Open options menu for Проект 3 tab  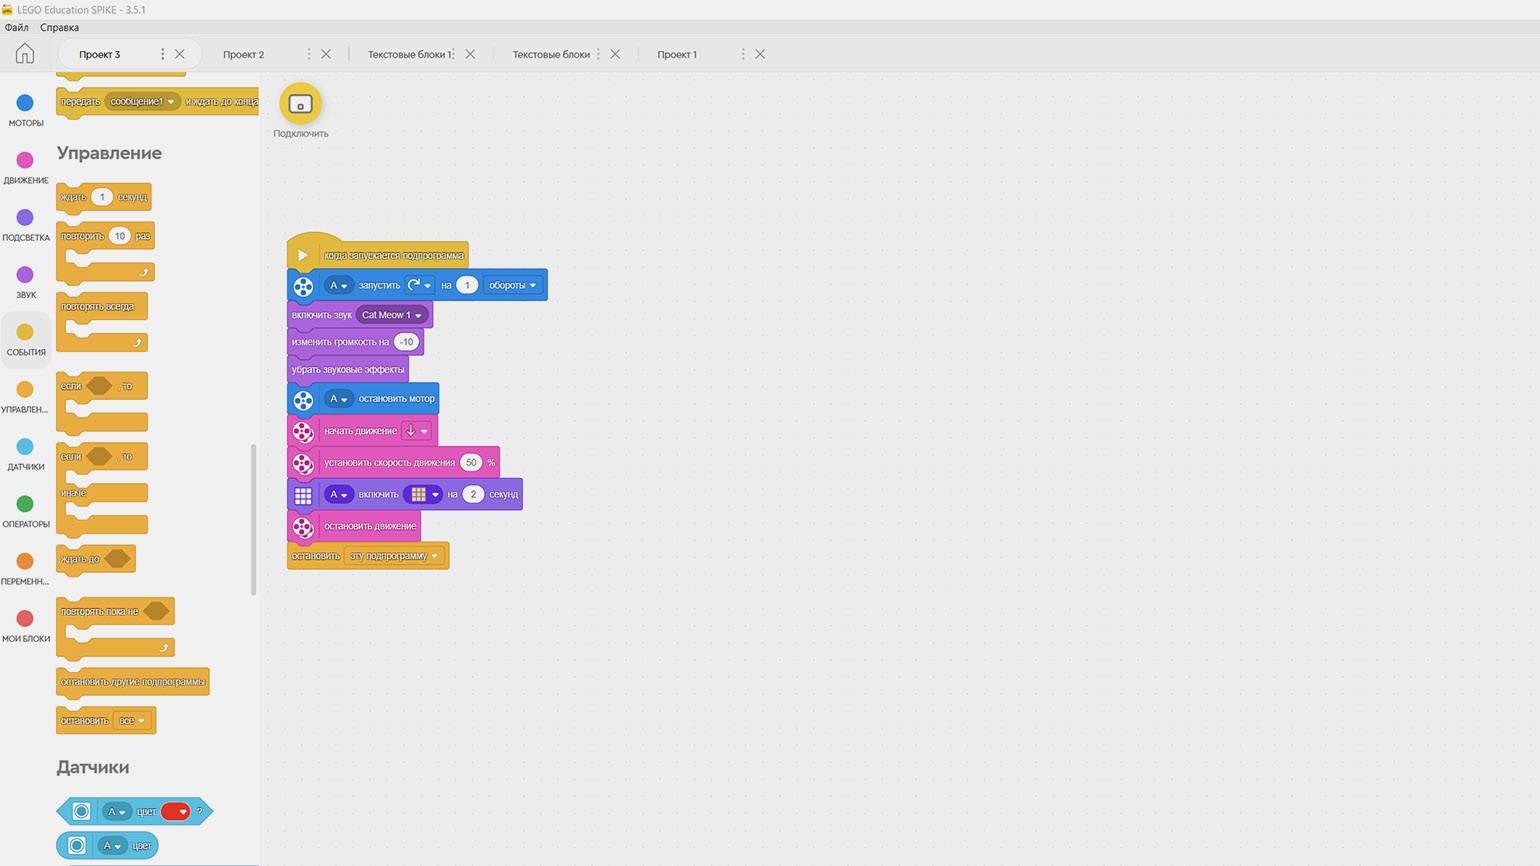point(163,54)
